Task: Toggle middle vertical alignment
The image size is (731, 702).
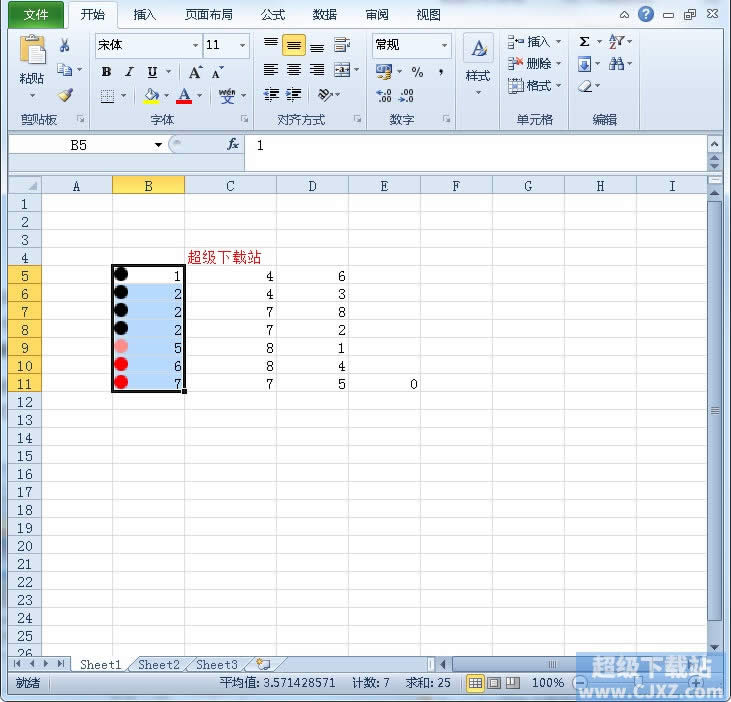Action: coord(294,45)
